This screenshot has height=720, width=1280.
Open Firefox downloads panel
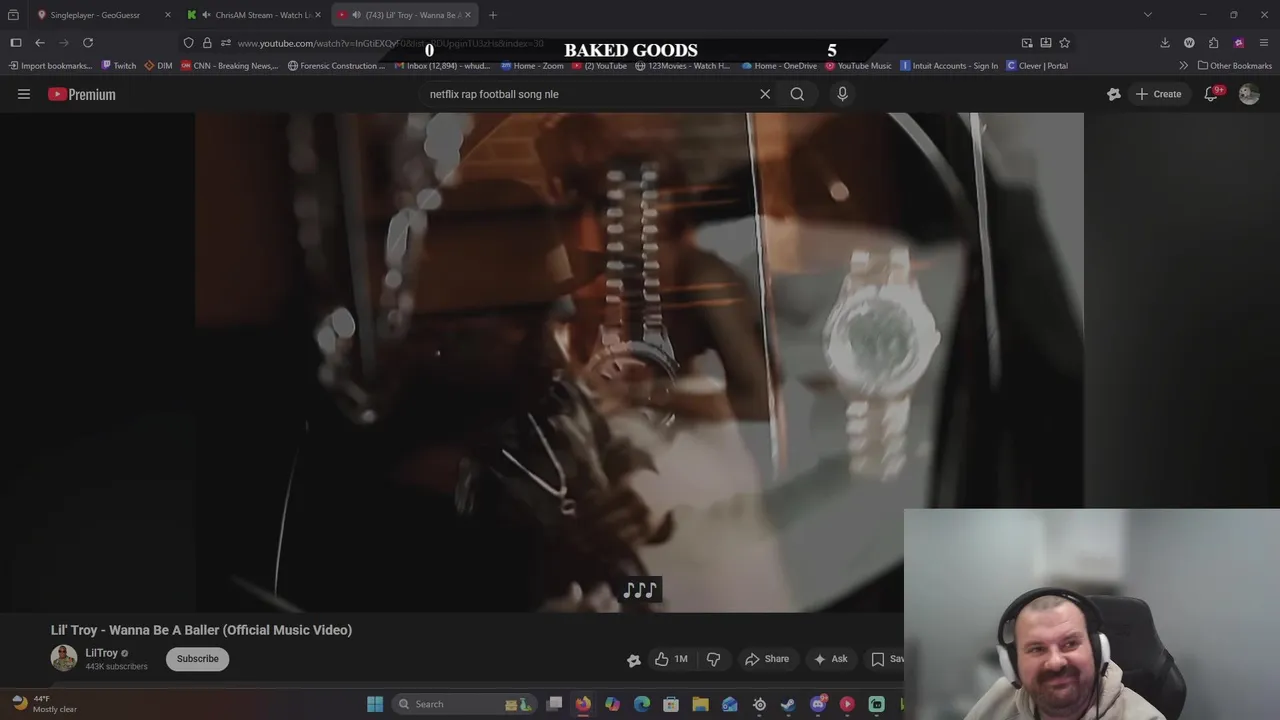(x=1165, y=43)
